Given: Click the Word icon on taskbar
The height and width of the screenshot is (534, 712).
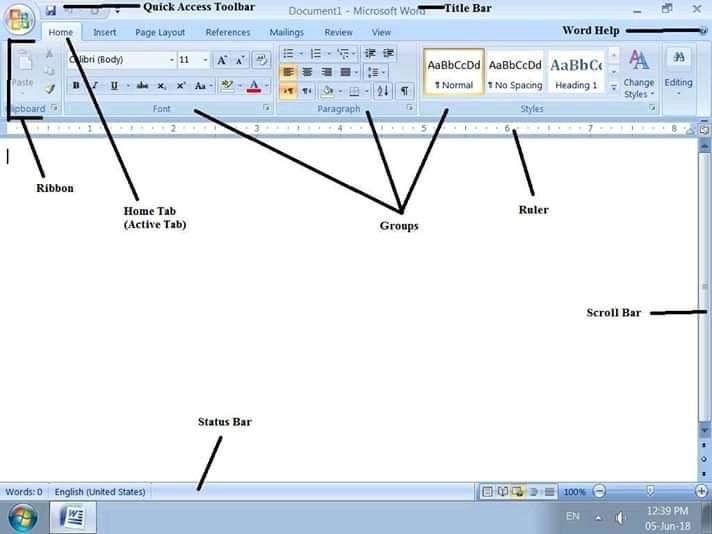Looking at the screenshot, I should pyautogui.click(x=73, y=517).
